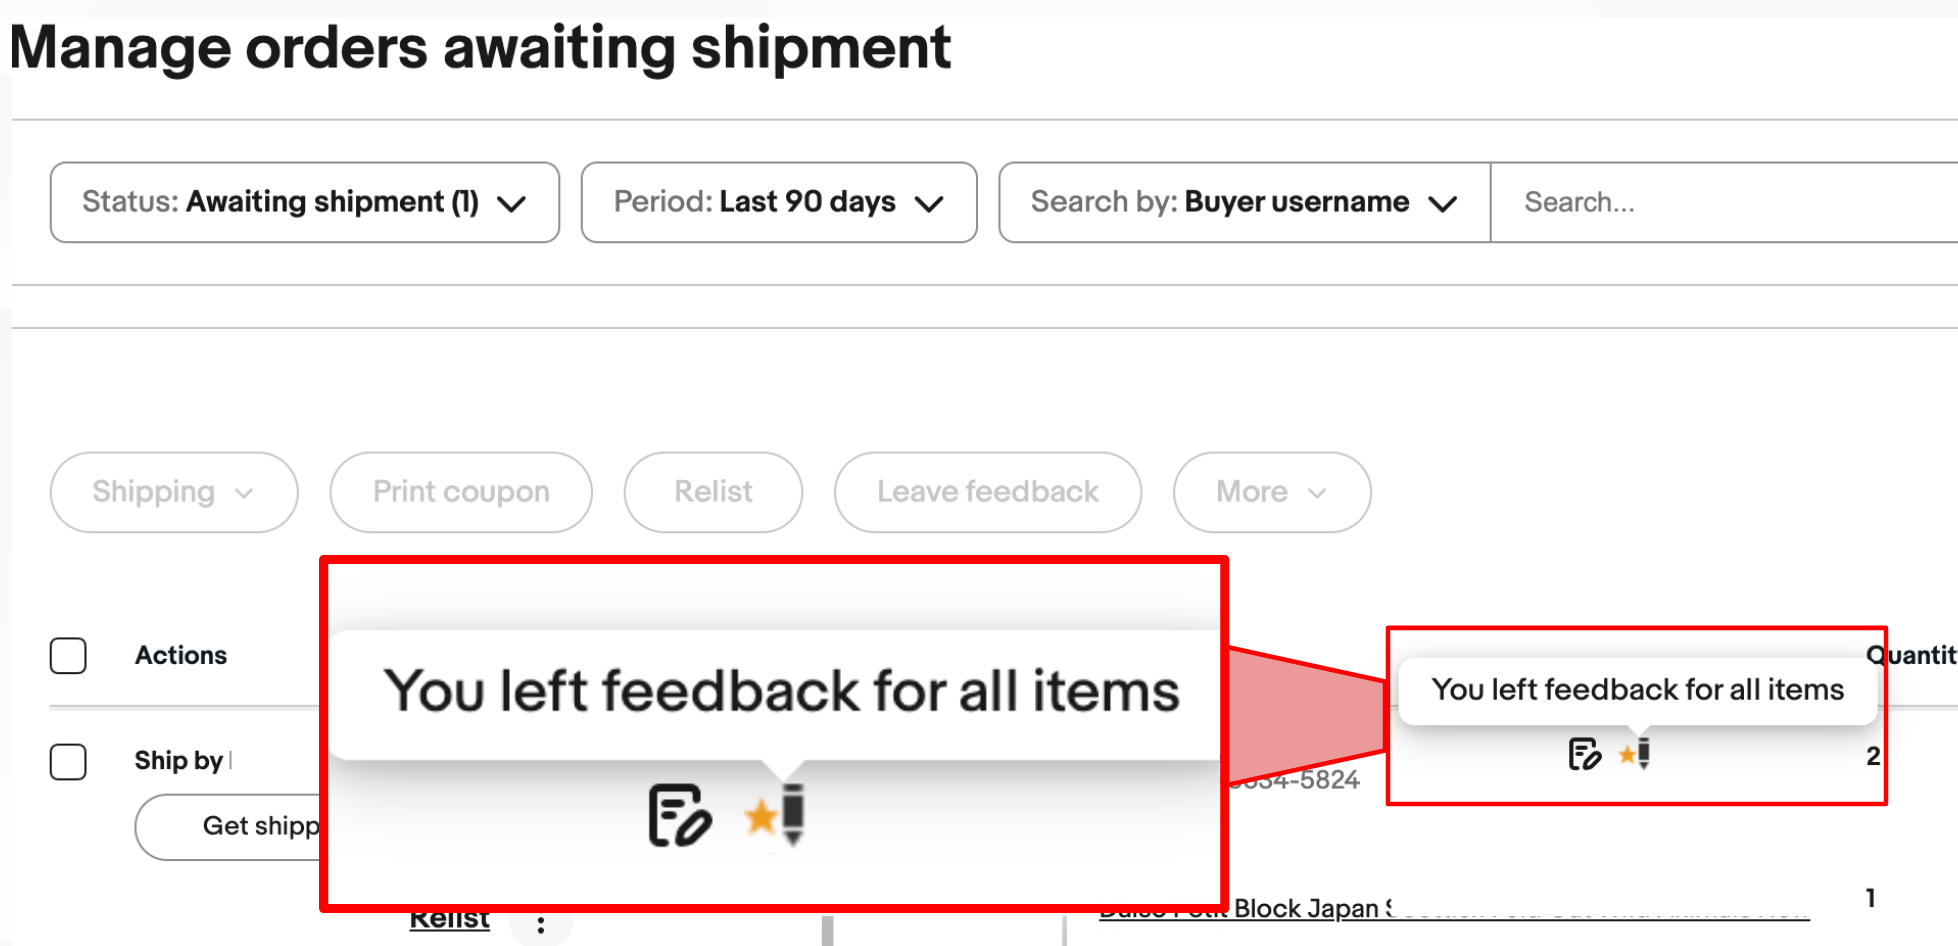Viewport: 1958px width, 946px height.
Task: Tick the select-all checkbox beside Actions
Action: tap(68, 656)
